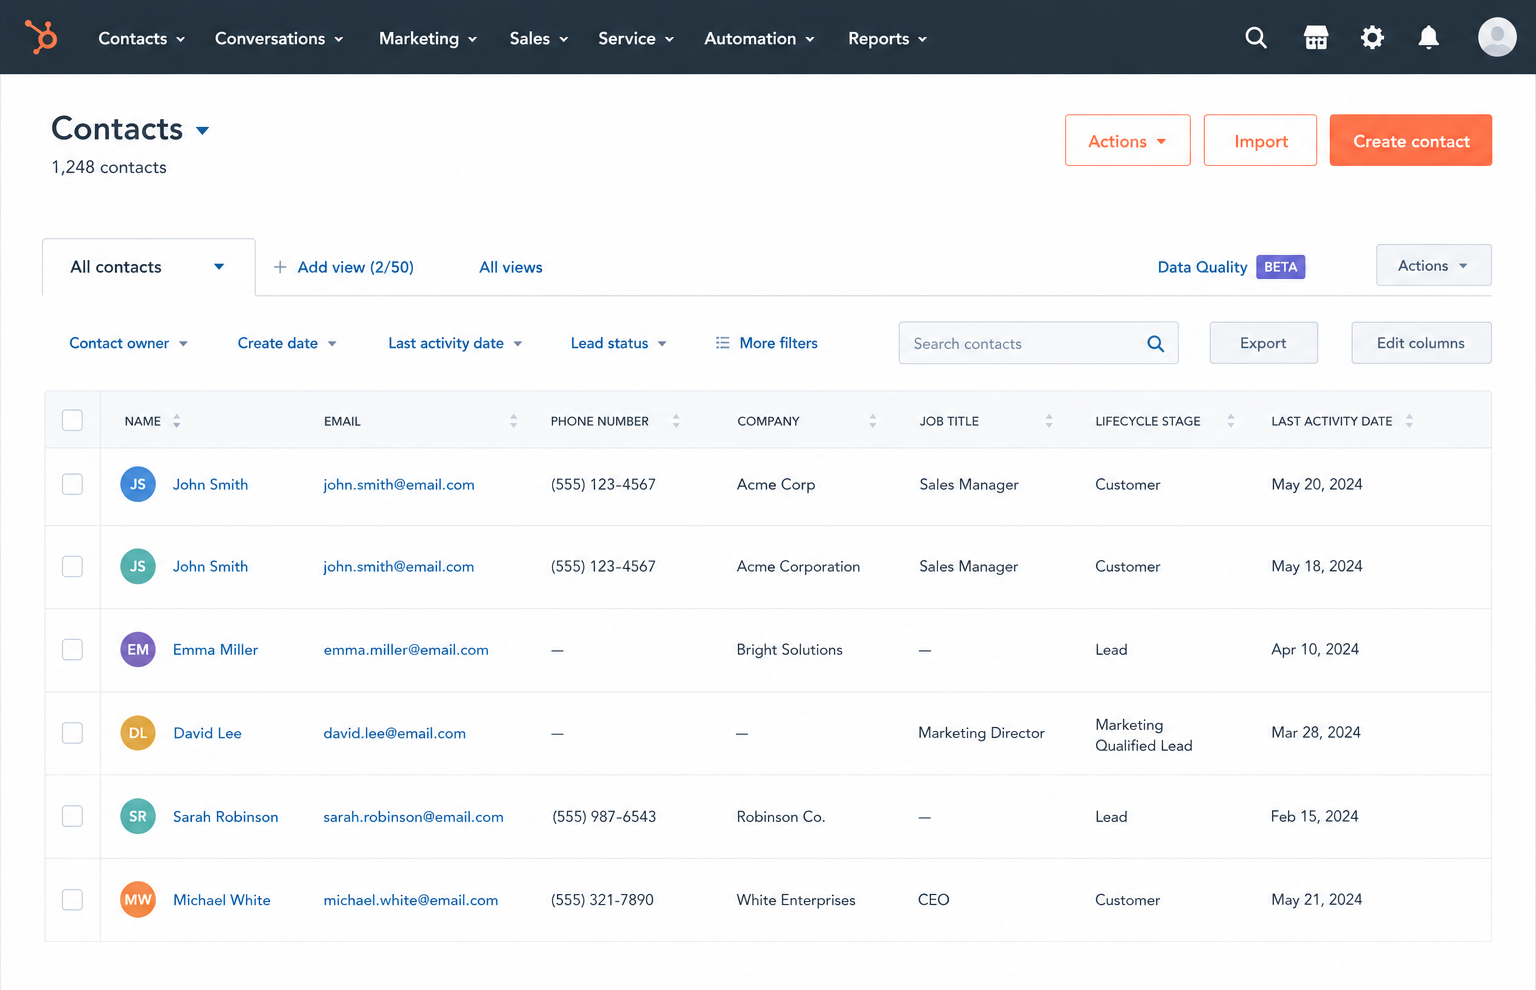Viewport: 1536px width, 990px height.
Task: Open the Emma Miller contact name link
Action: pyautogui.click(x=215, y=650)
